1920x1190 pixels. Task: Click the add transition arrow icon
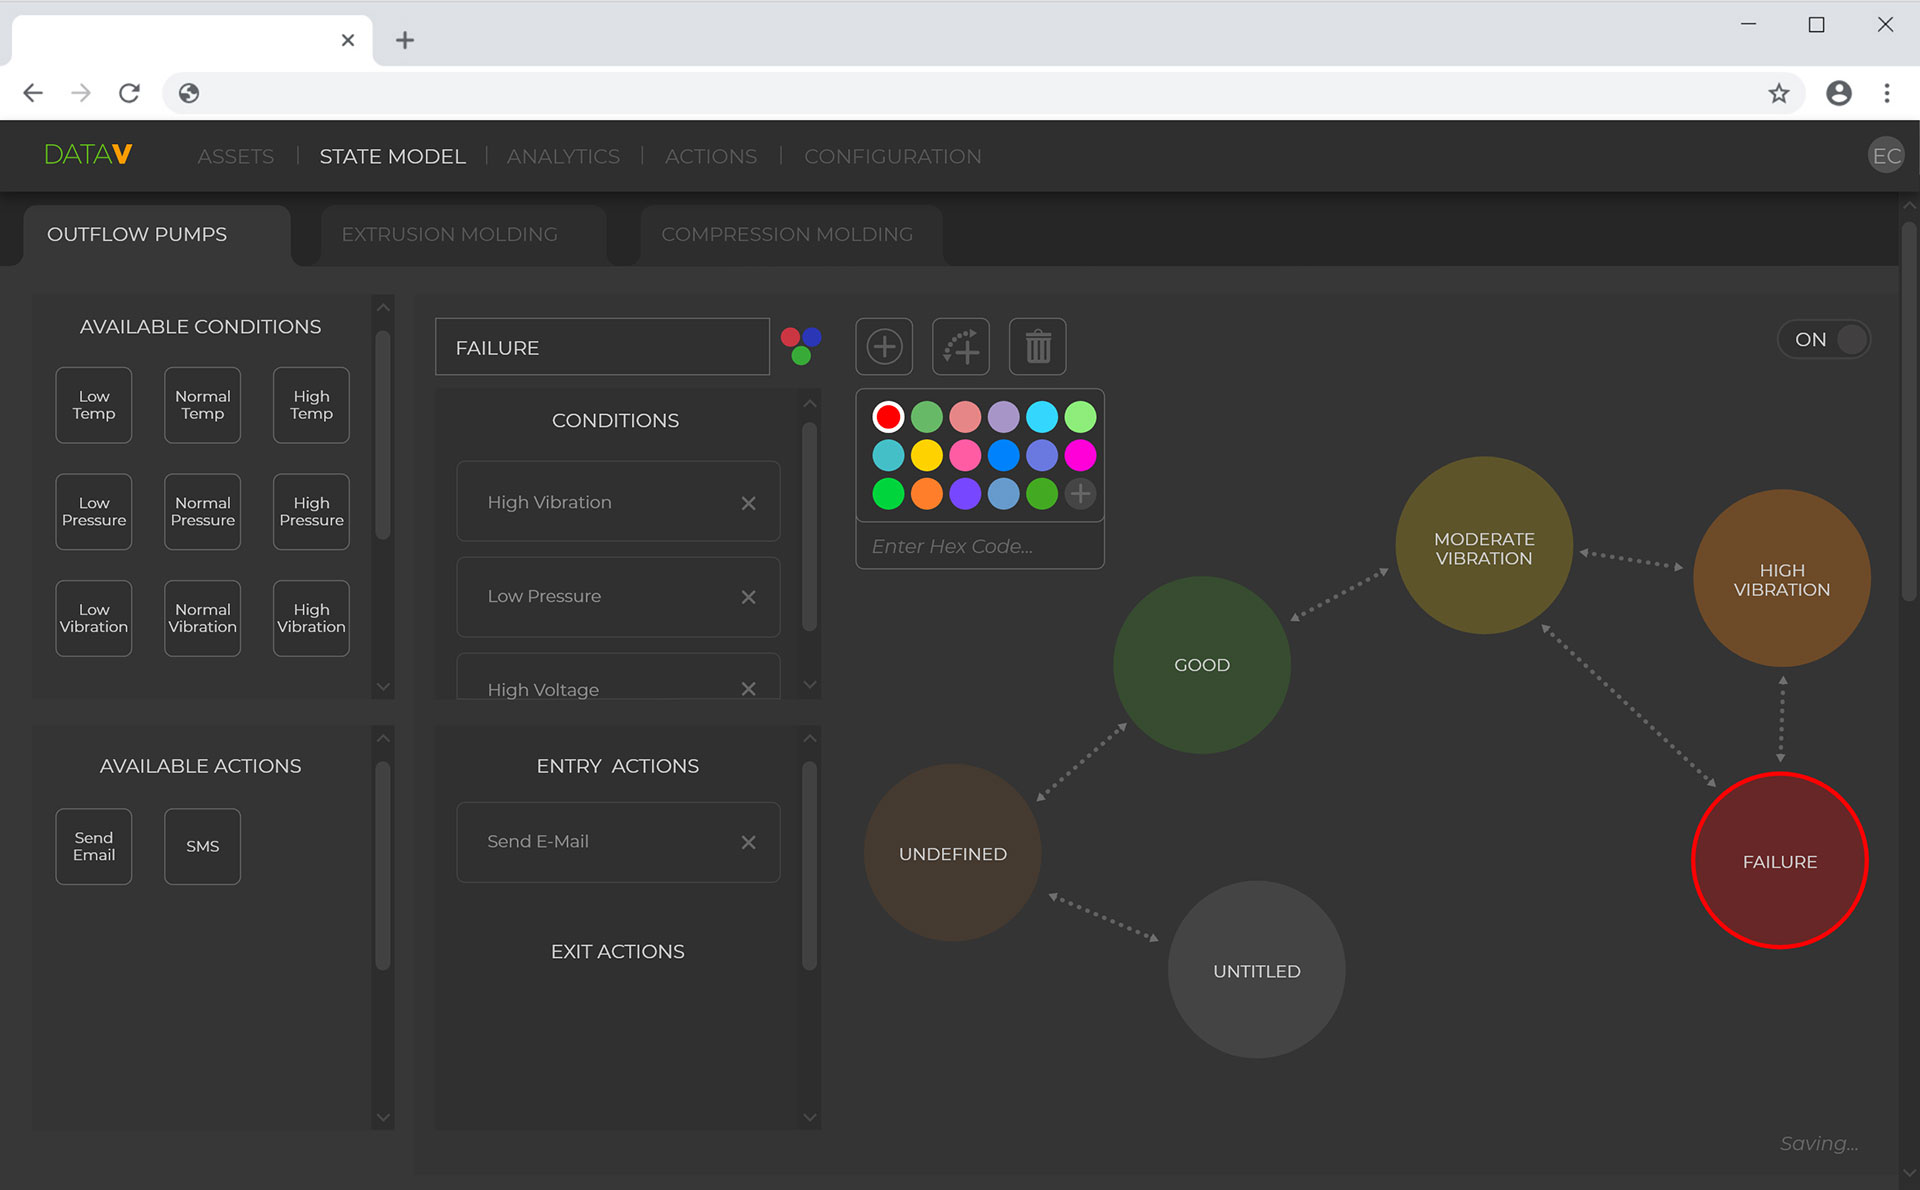pyautogui.click(x=961, y=347)
